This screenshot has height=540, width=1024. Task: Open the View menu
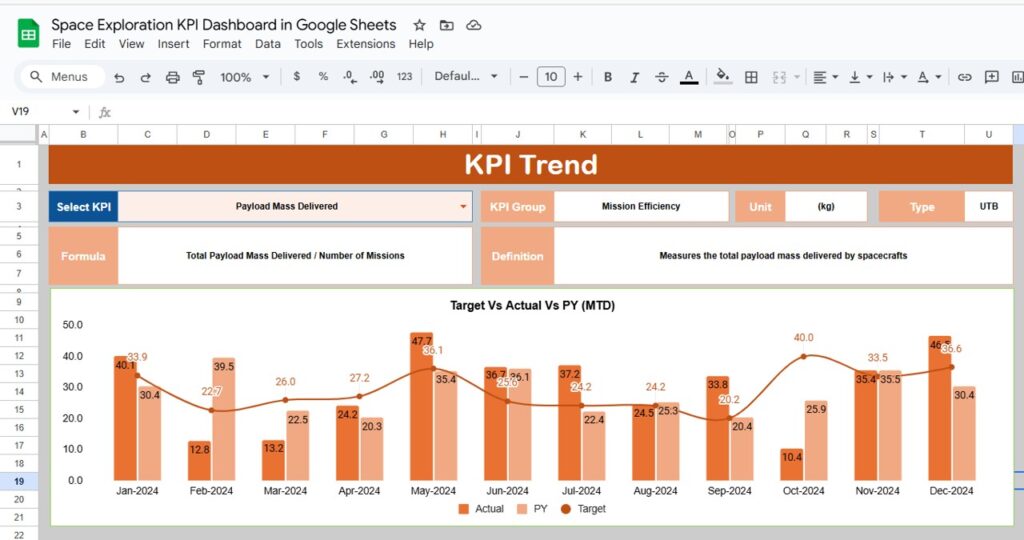click(x=131, y=44)
